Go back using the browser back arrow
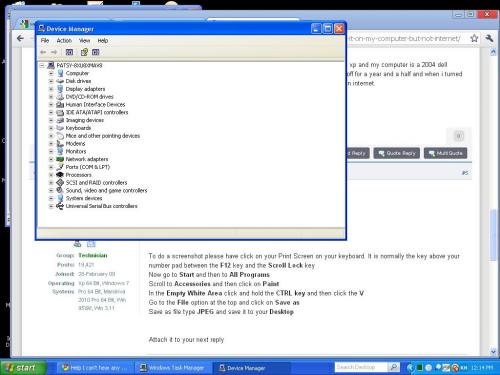 click(20, 39)
